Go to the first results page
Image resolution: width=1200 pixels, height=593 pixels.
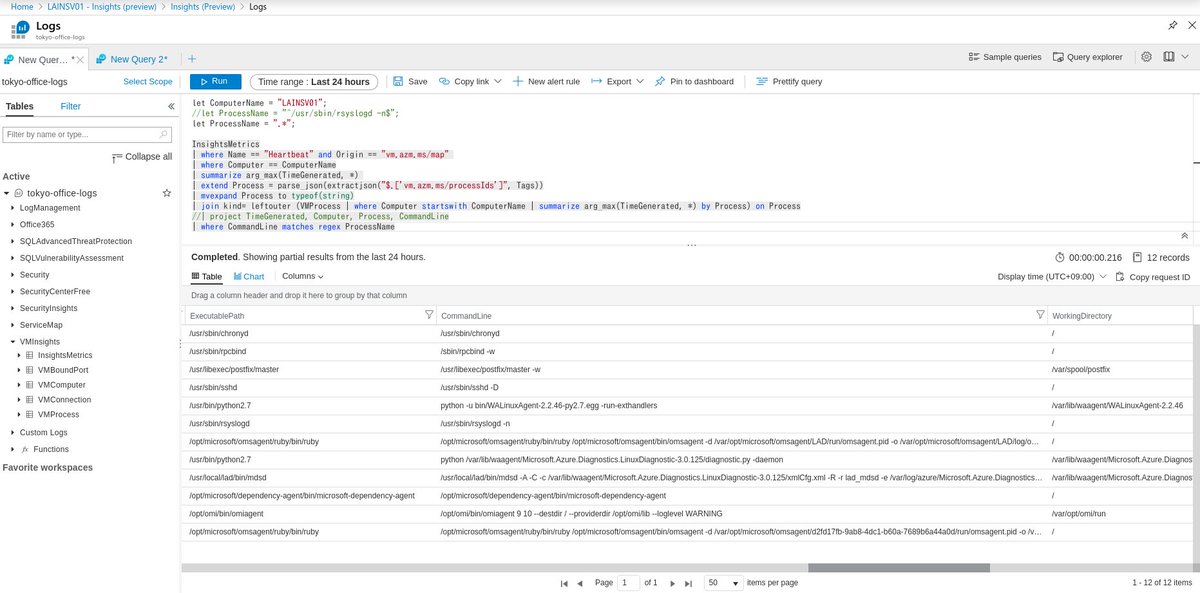565,582
